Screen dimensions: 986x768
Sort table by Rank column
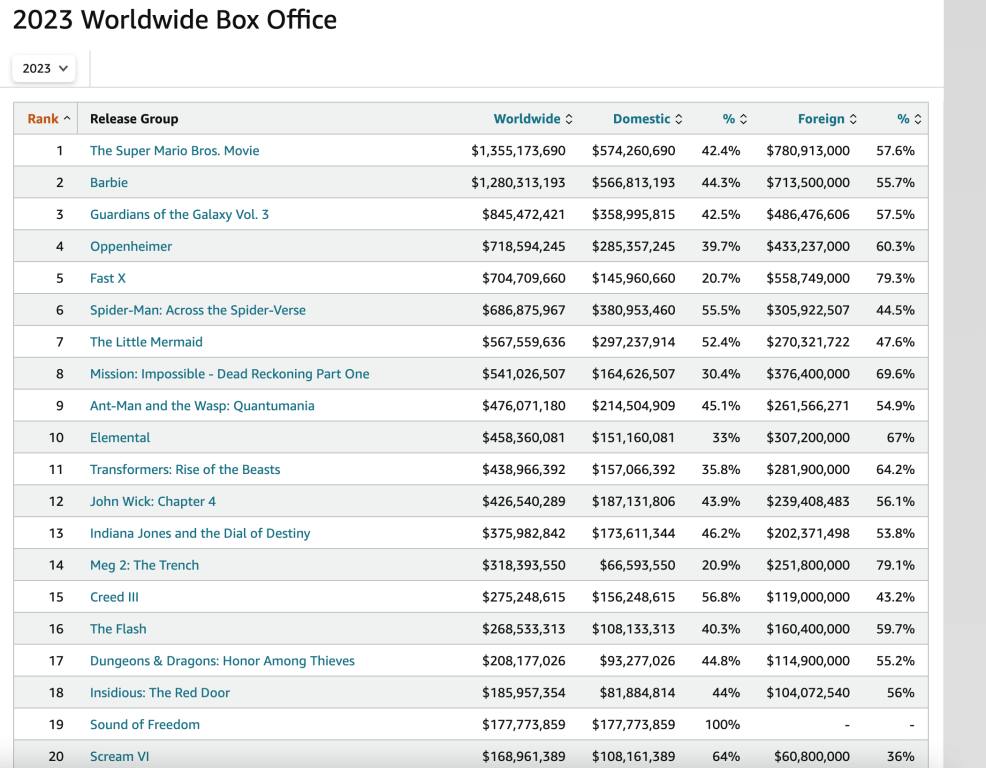(x=48, y=119)
